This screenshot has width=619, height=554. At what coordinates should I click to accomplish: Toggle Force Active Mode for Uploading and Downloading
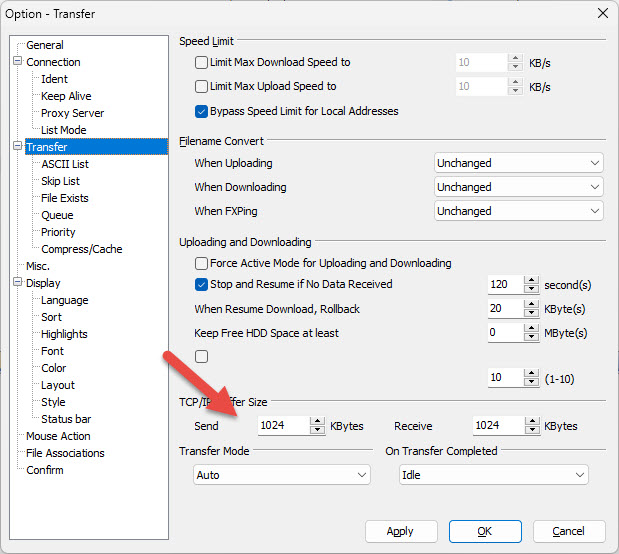pos(201,263)
